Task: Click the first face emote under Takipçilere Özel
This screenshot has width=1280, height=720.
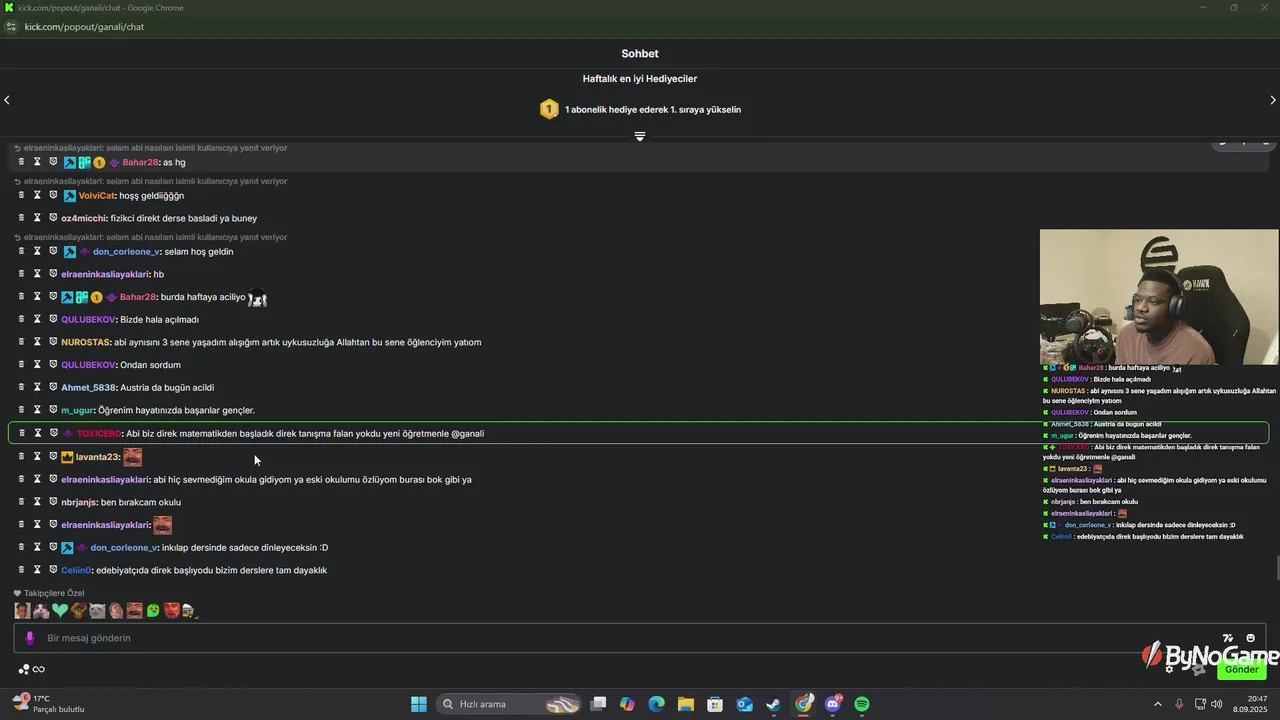Action: (x=22, y=610)
